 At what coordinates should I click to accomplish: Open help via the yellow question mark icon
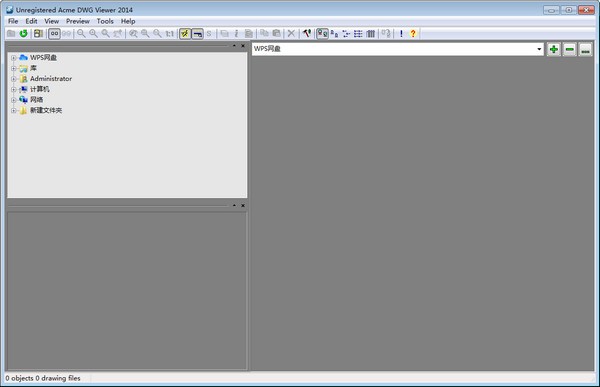pos(413,34)
